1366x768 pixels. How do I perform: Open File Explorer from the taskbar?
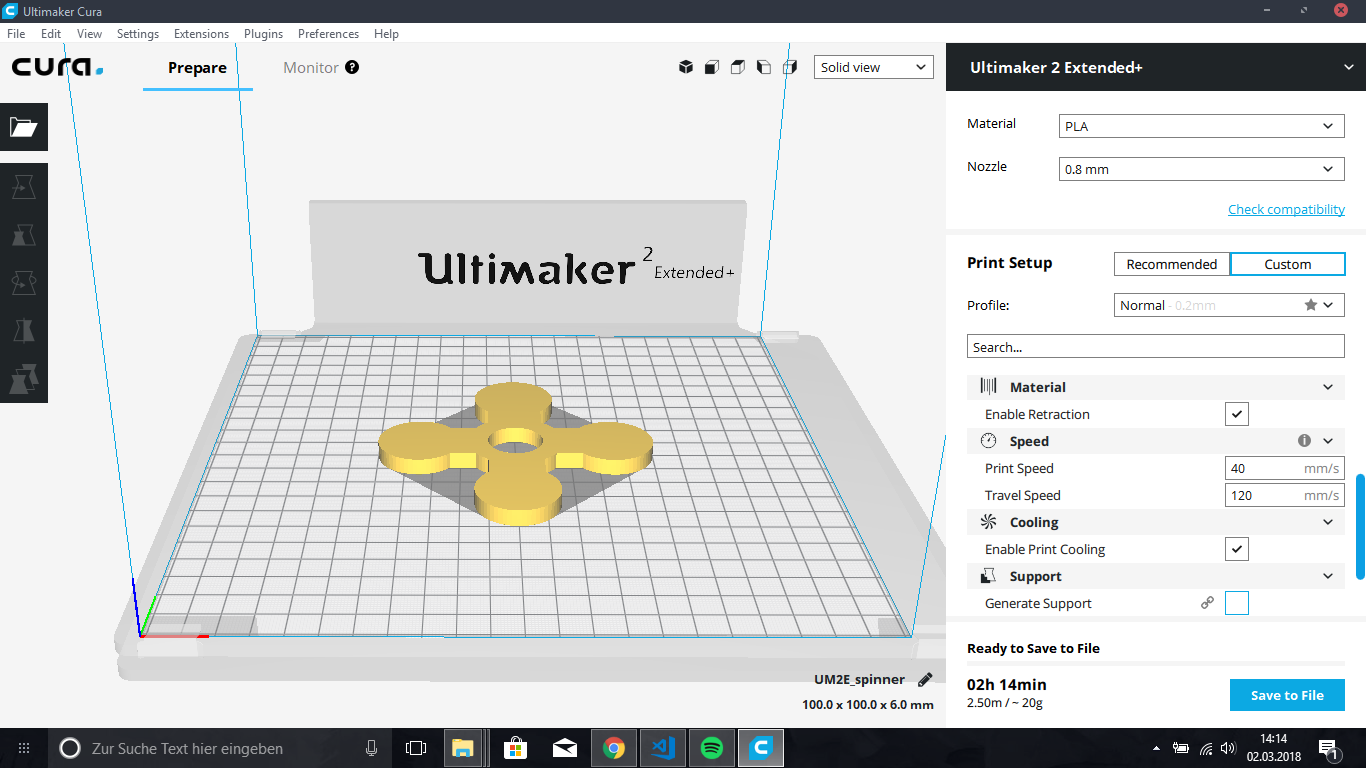pos(462,748)
